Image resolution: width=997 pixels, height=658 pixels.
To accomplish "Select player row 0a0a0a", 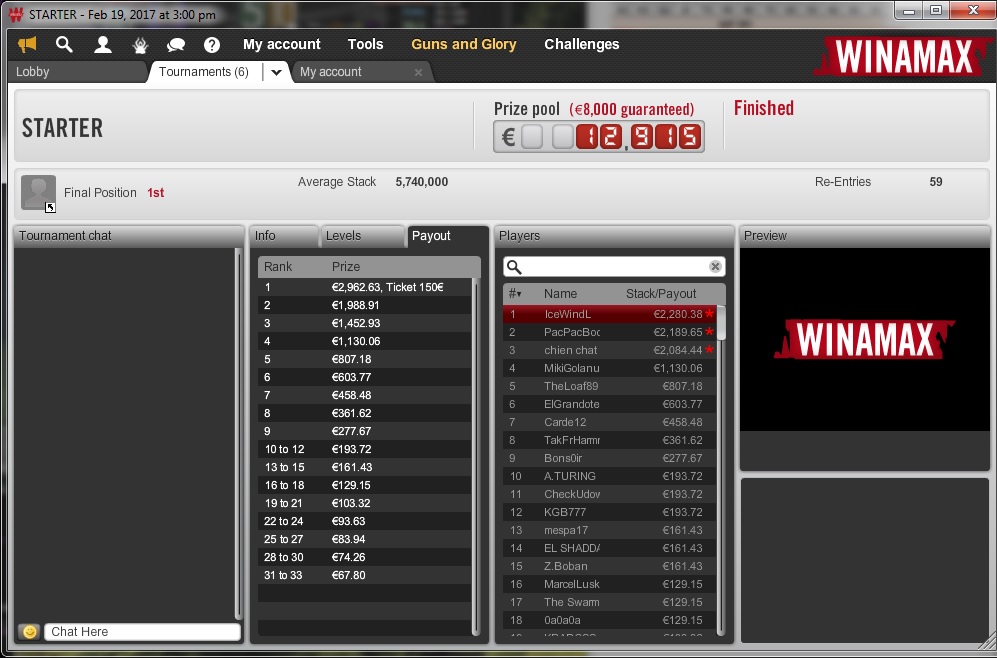I will pyautogui.click(x=610, y=620).
